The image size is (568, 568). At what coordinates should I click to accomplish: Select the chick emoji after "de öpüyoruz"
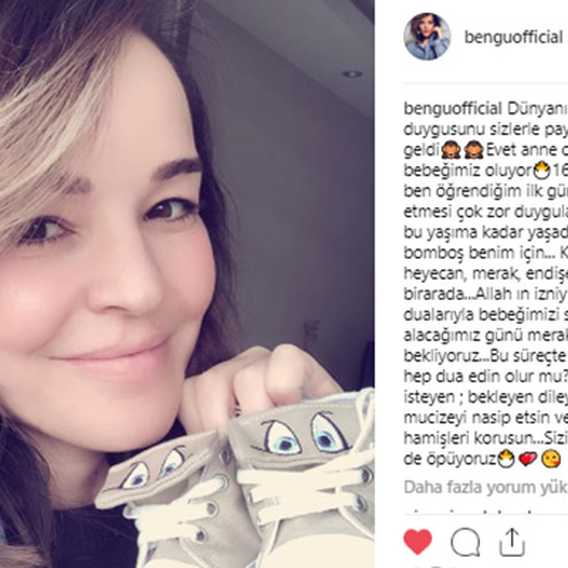(x=506, y=459)
